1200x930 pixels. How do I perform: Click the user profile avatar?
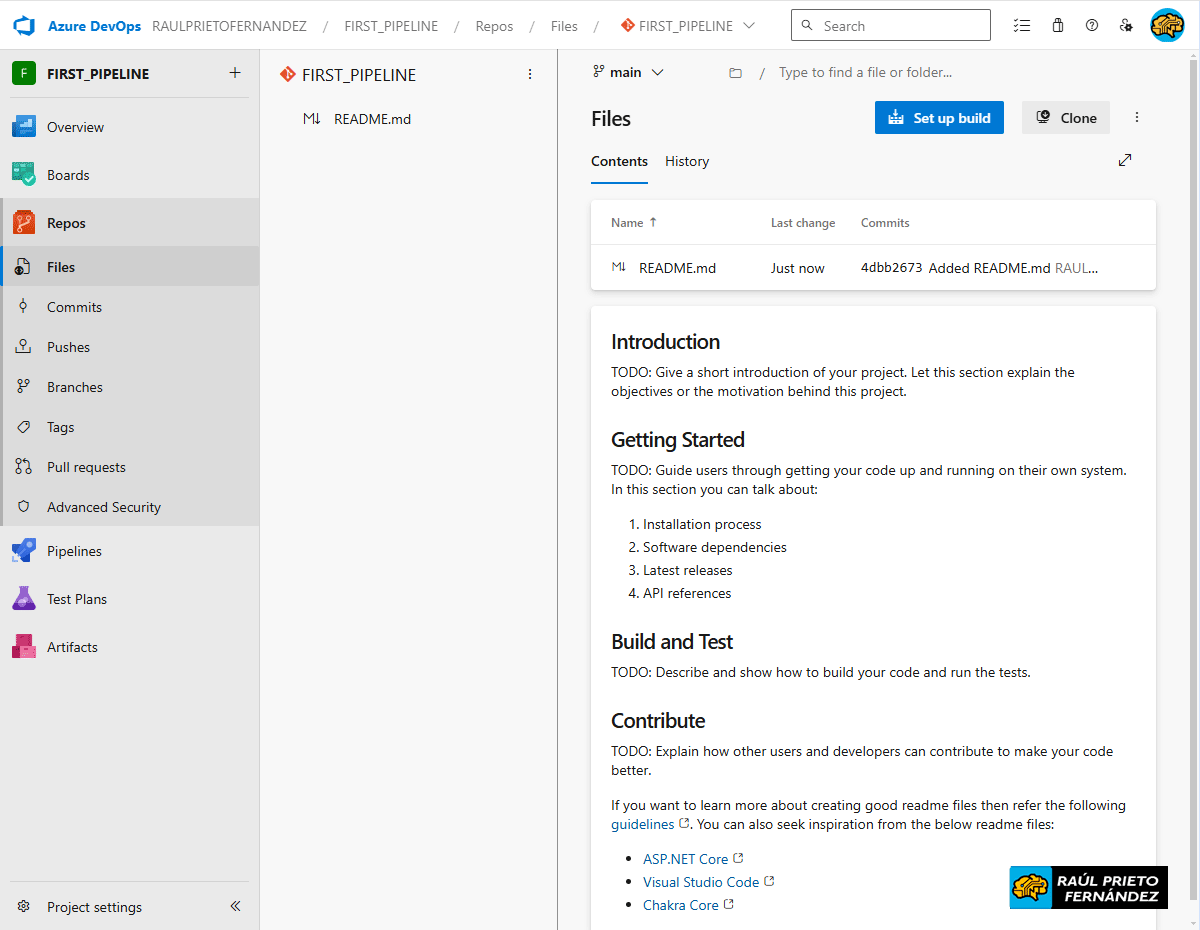tap(1167, 26)
